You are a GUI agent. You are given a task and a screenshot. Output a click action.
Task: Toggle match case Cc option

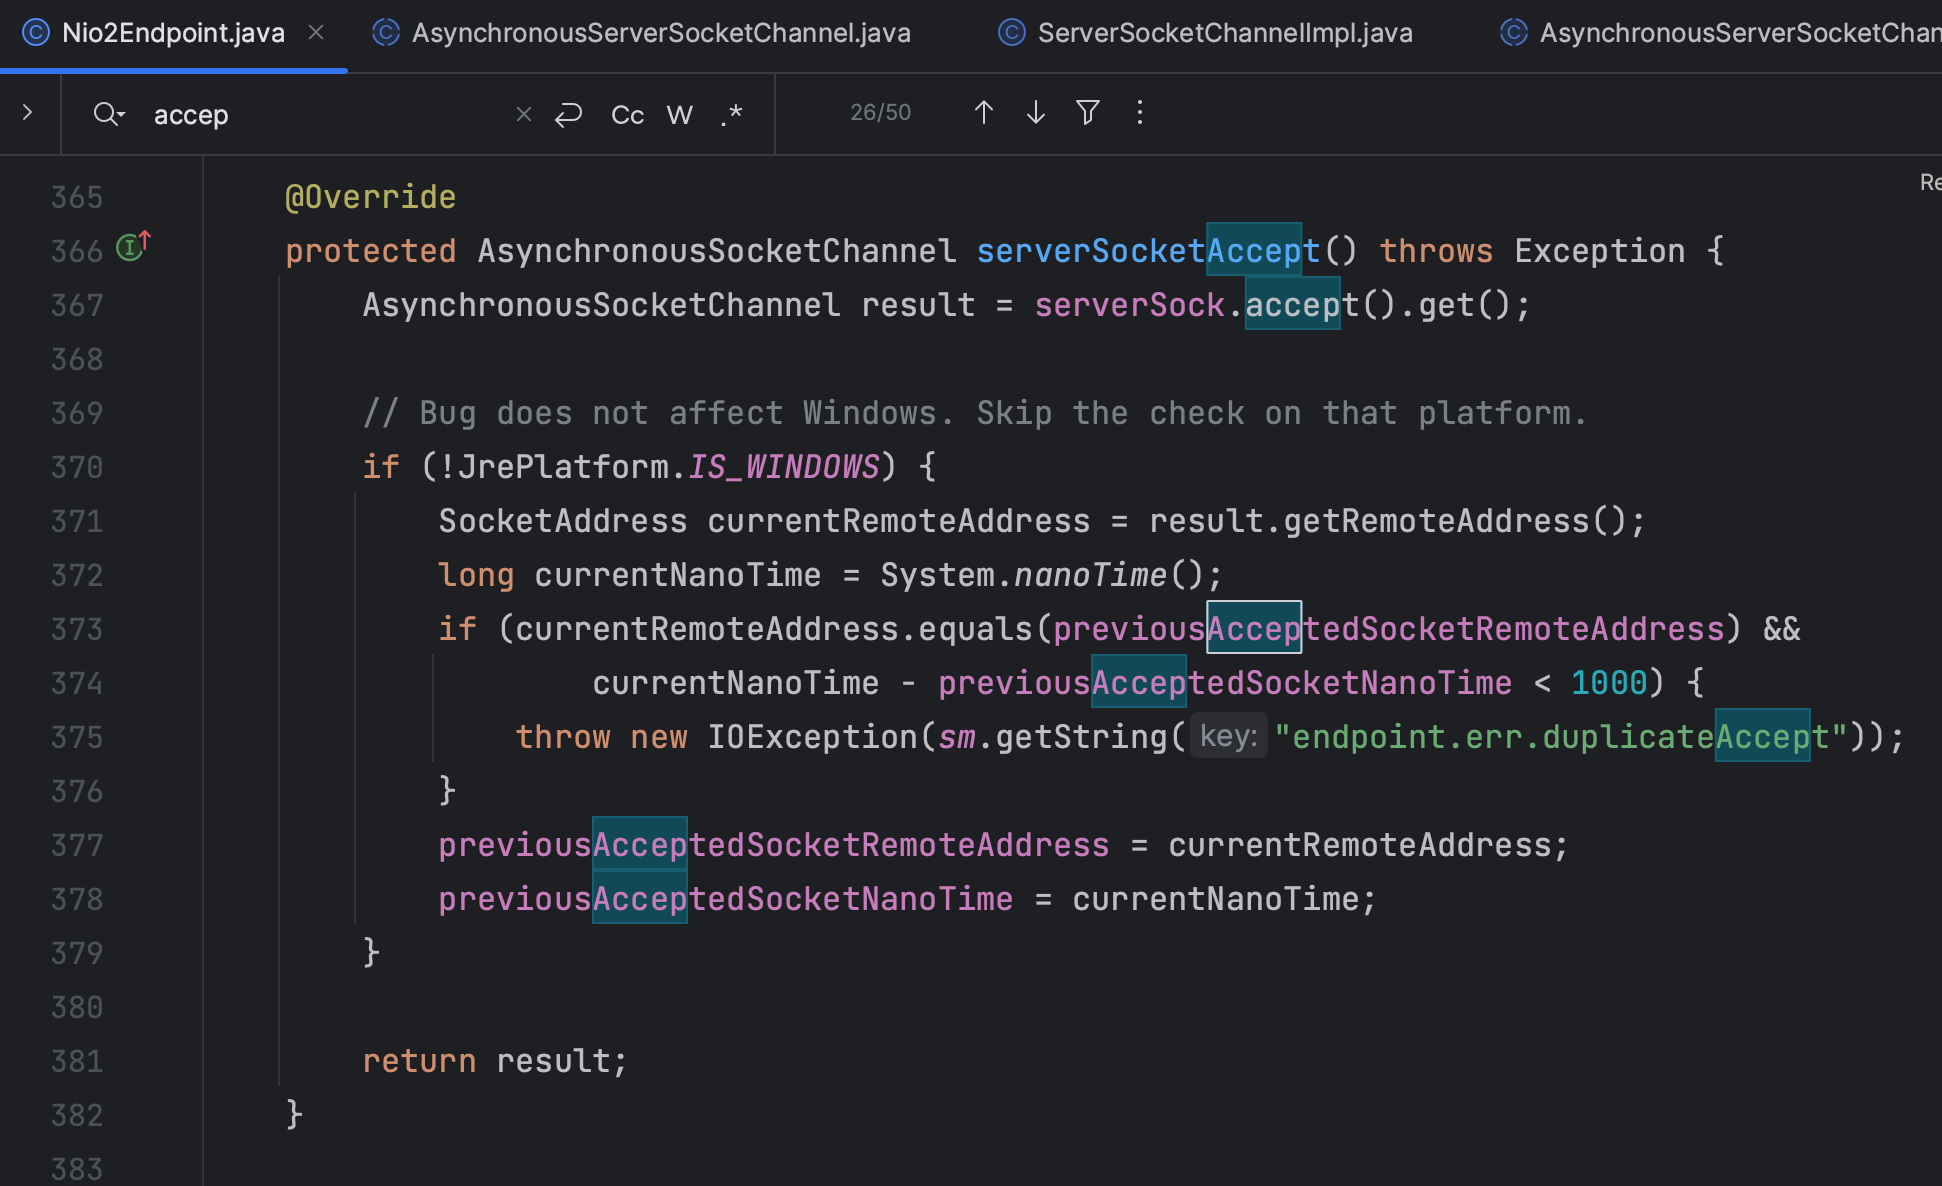click(x=627, y=115)
